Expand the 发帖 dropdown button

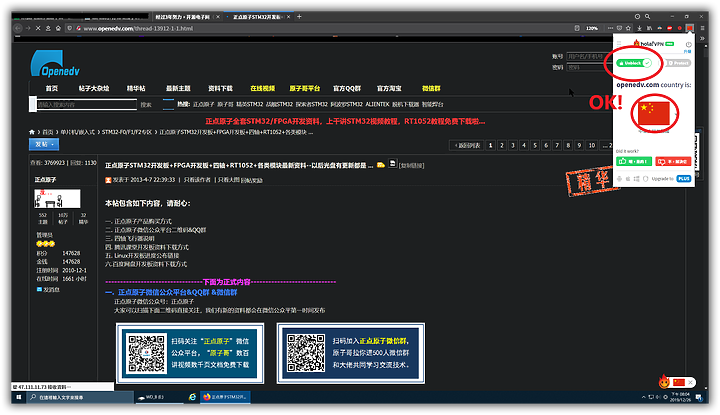coord(44,144)
